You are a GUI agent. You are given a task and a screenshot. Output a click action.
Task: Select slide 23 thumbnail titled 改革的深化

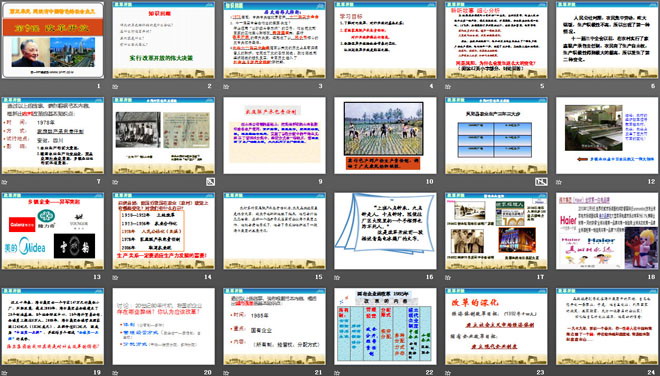(496, 326)
